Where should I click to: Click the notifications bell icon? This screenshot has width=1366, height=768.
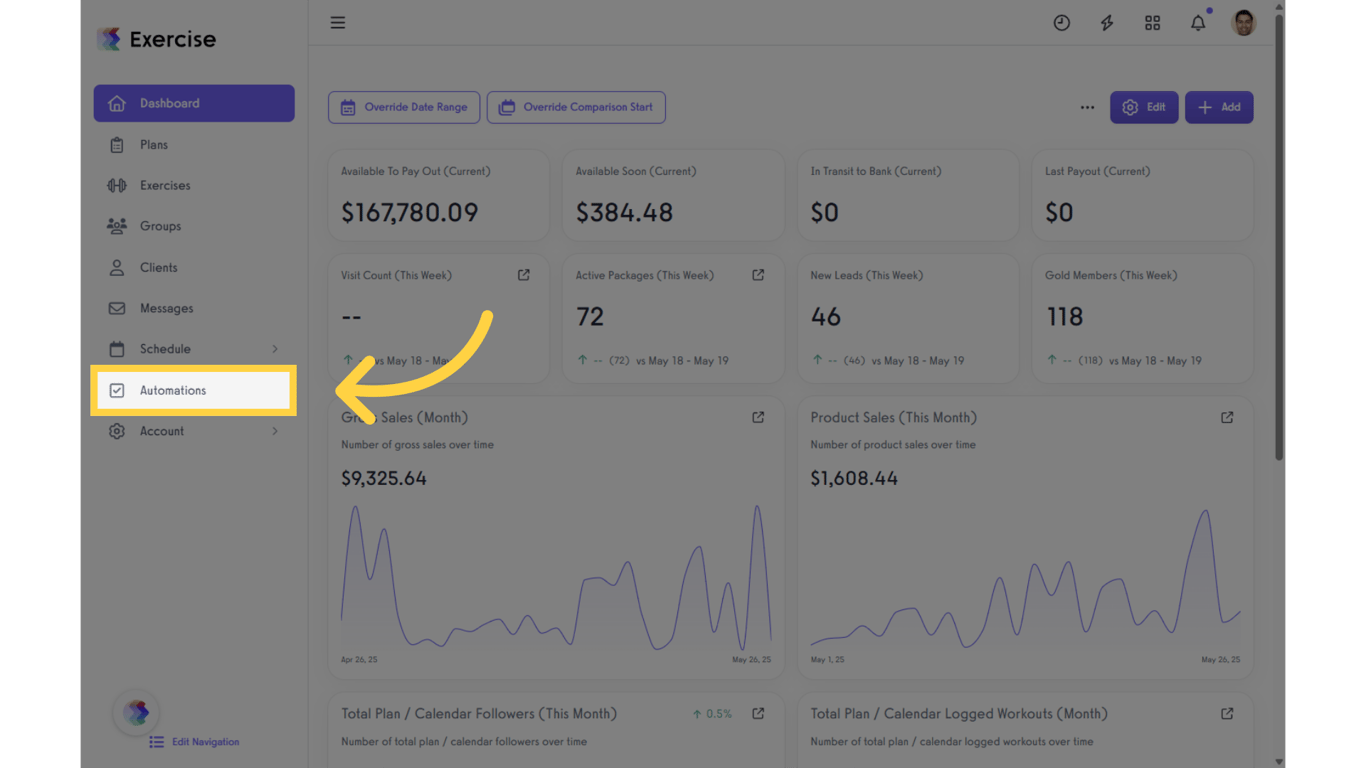[1198, 22]
